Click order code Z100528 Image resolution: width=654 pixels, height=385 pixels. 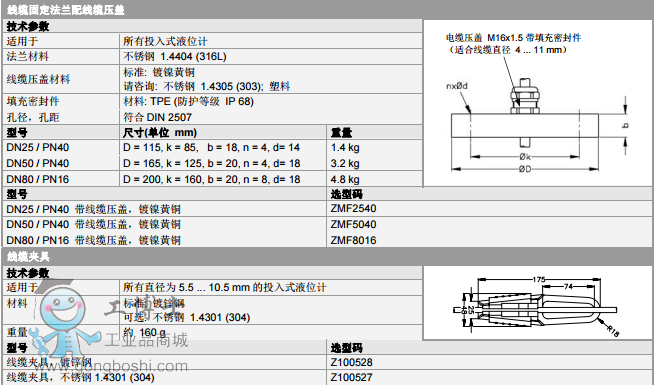coord(352,362)
